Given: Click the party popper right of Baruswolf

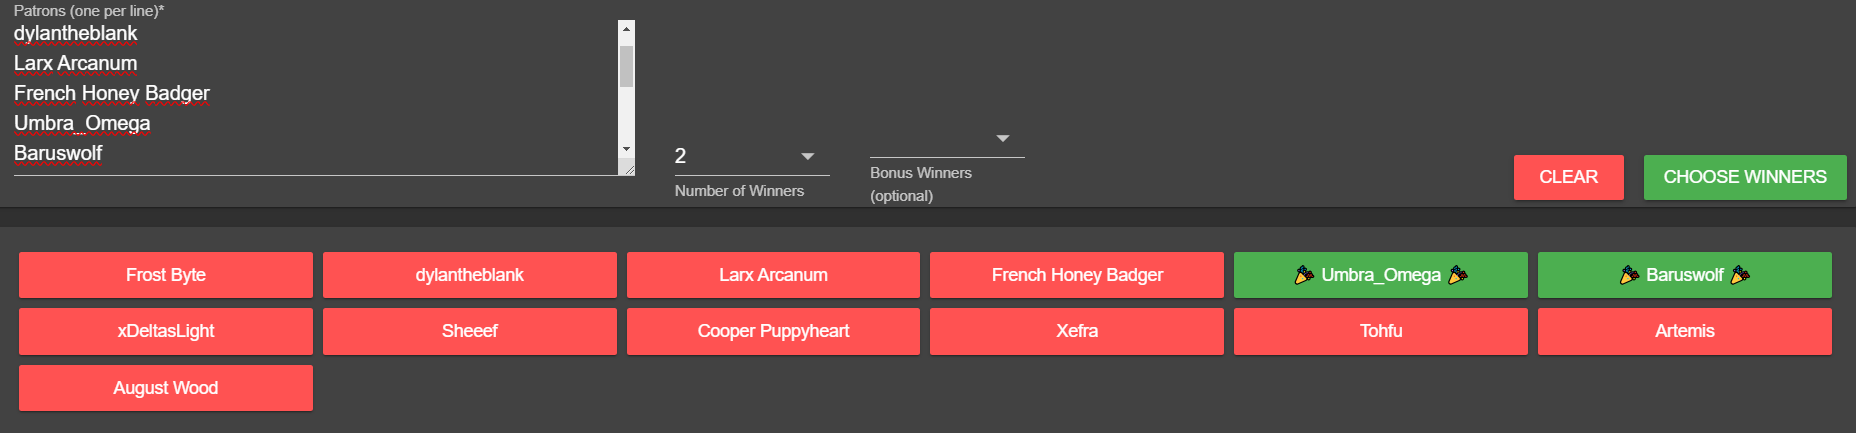Looking at the screenshot, I should [x=1740, y=275].
